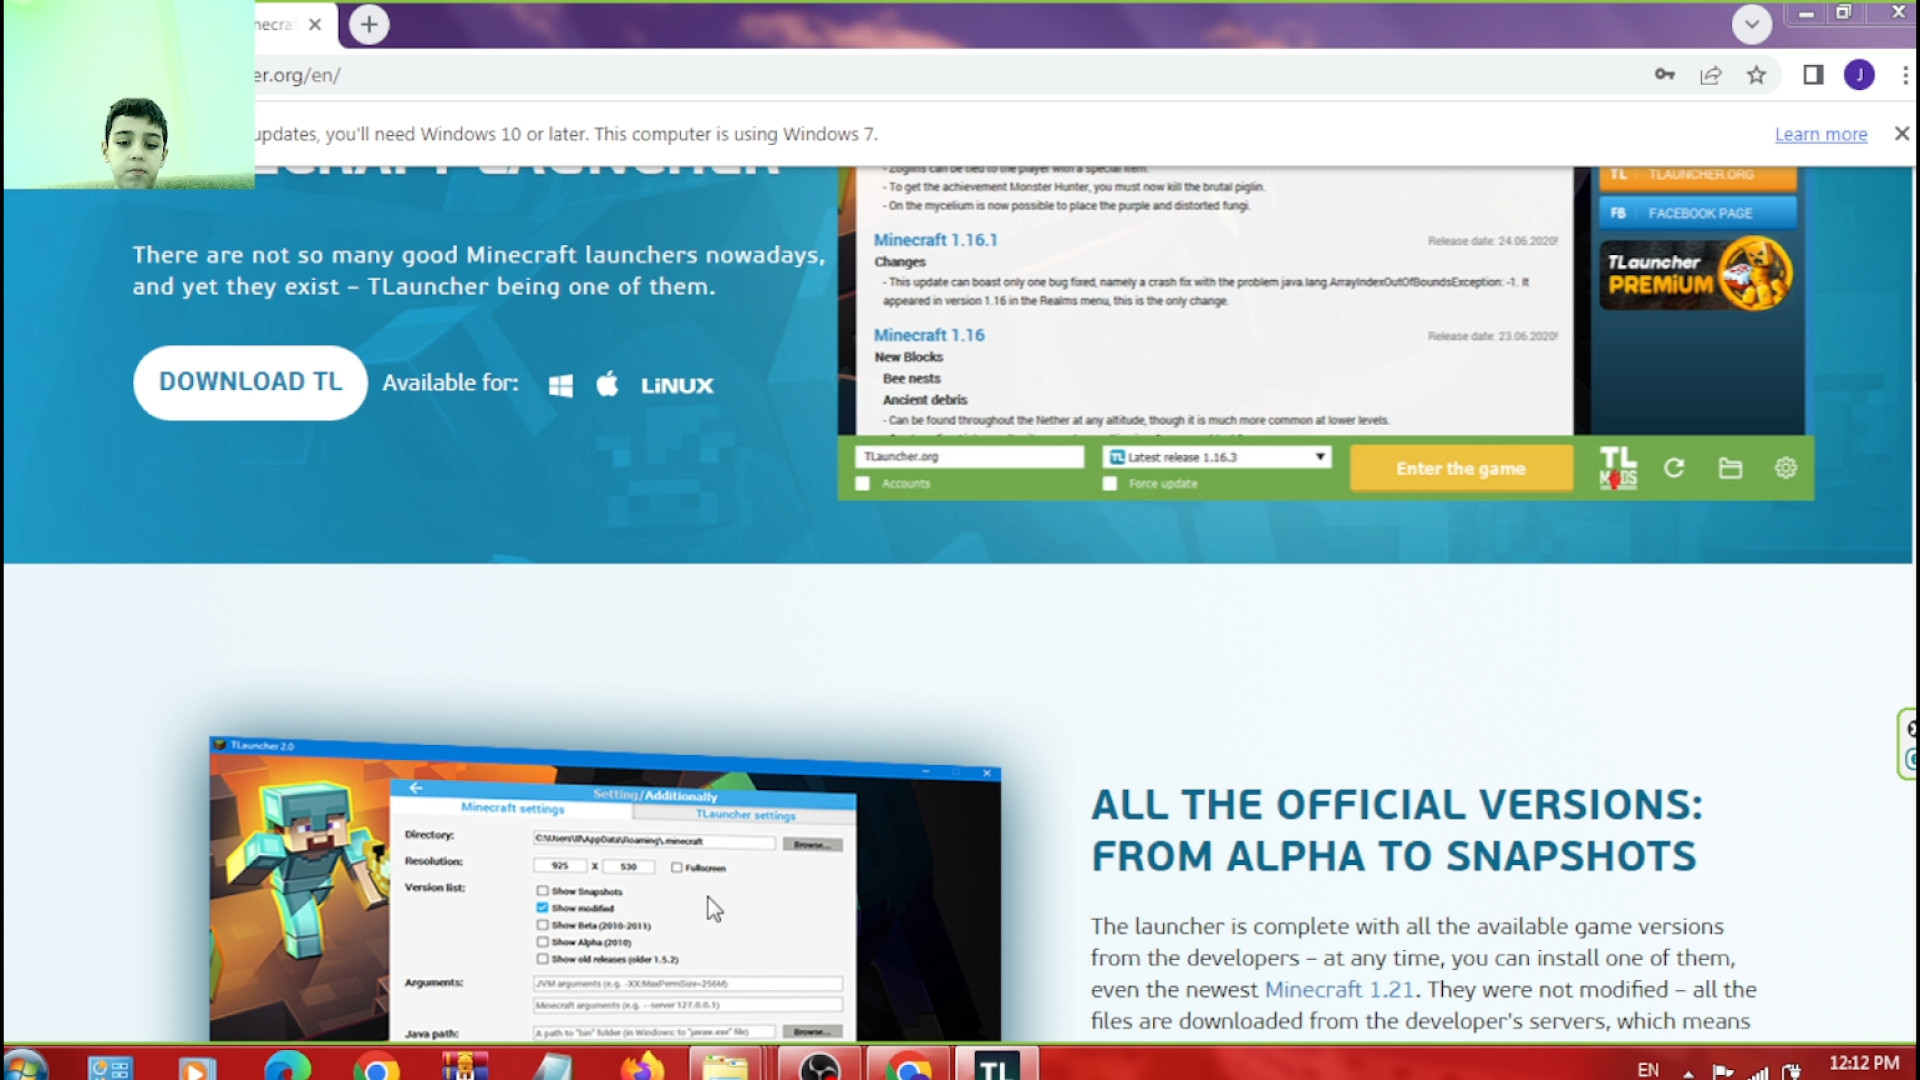Open OBS Studio from the taskbar
This screenshot has height=1080, width=1920.
click(x=820, y=1067)
